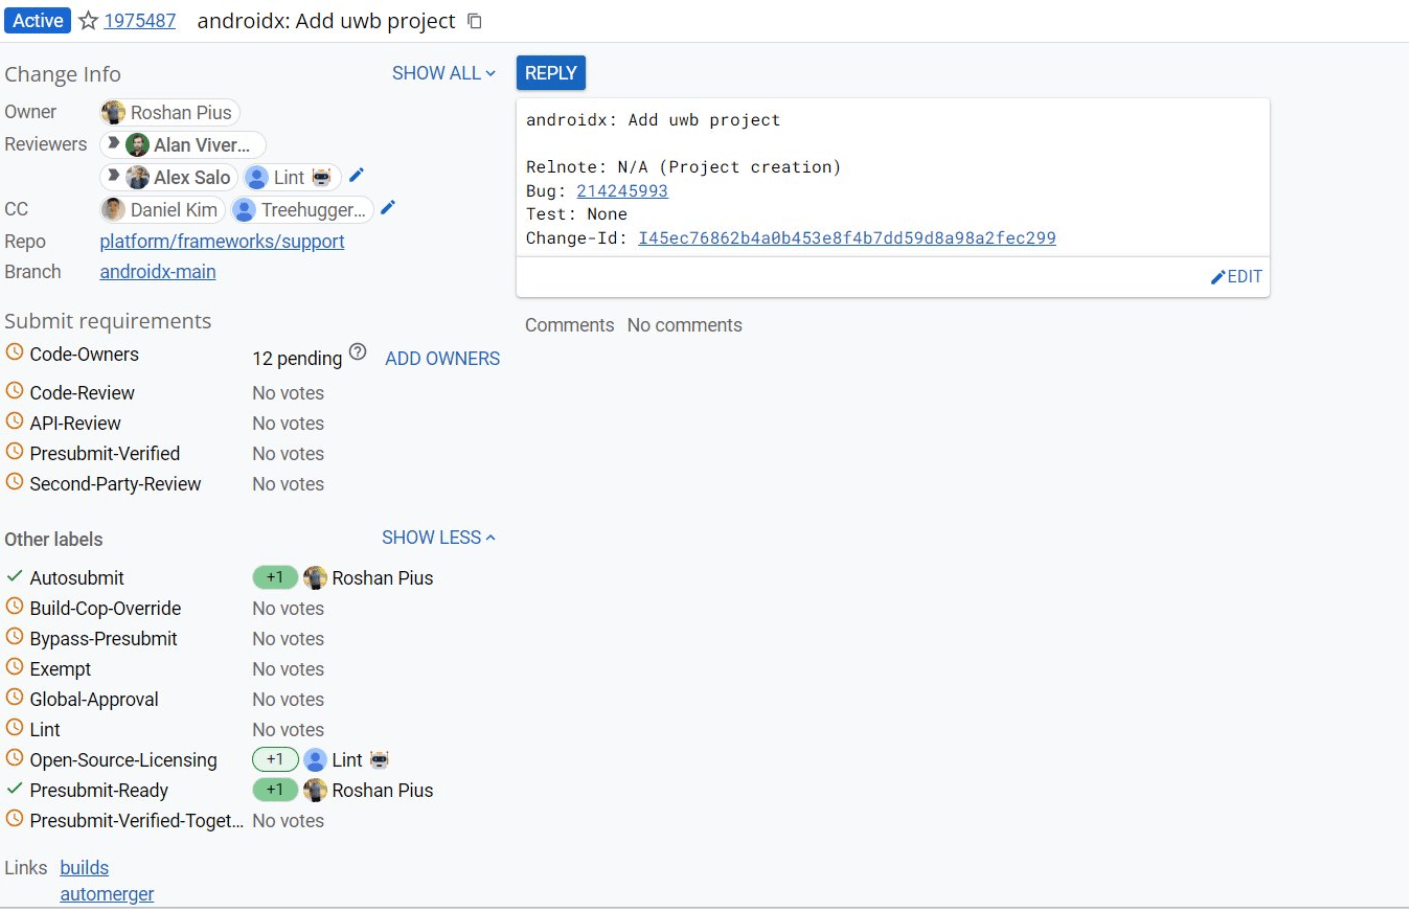Click the REPLY button
Viewport: 1409px width, 909px height.
point(551,73)
